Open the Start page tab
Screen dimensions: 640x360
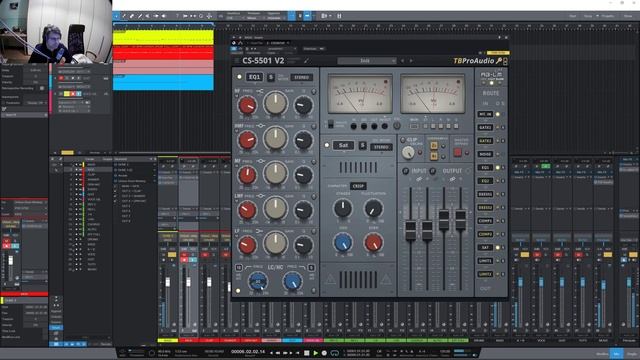pyautogui.click(x=573, y=16)
